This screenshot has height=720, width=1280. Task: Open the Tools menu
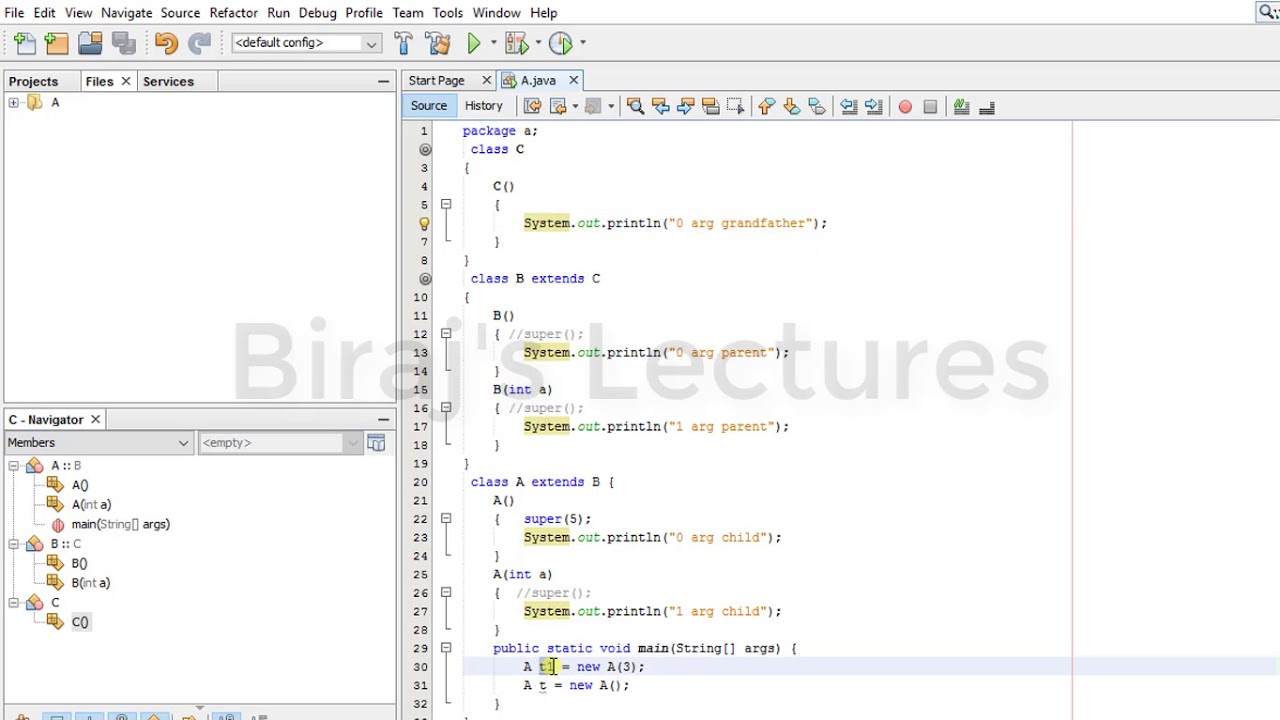(447, 13)
